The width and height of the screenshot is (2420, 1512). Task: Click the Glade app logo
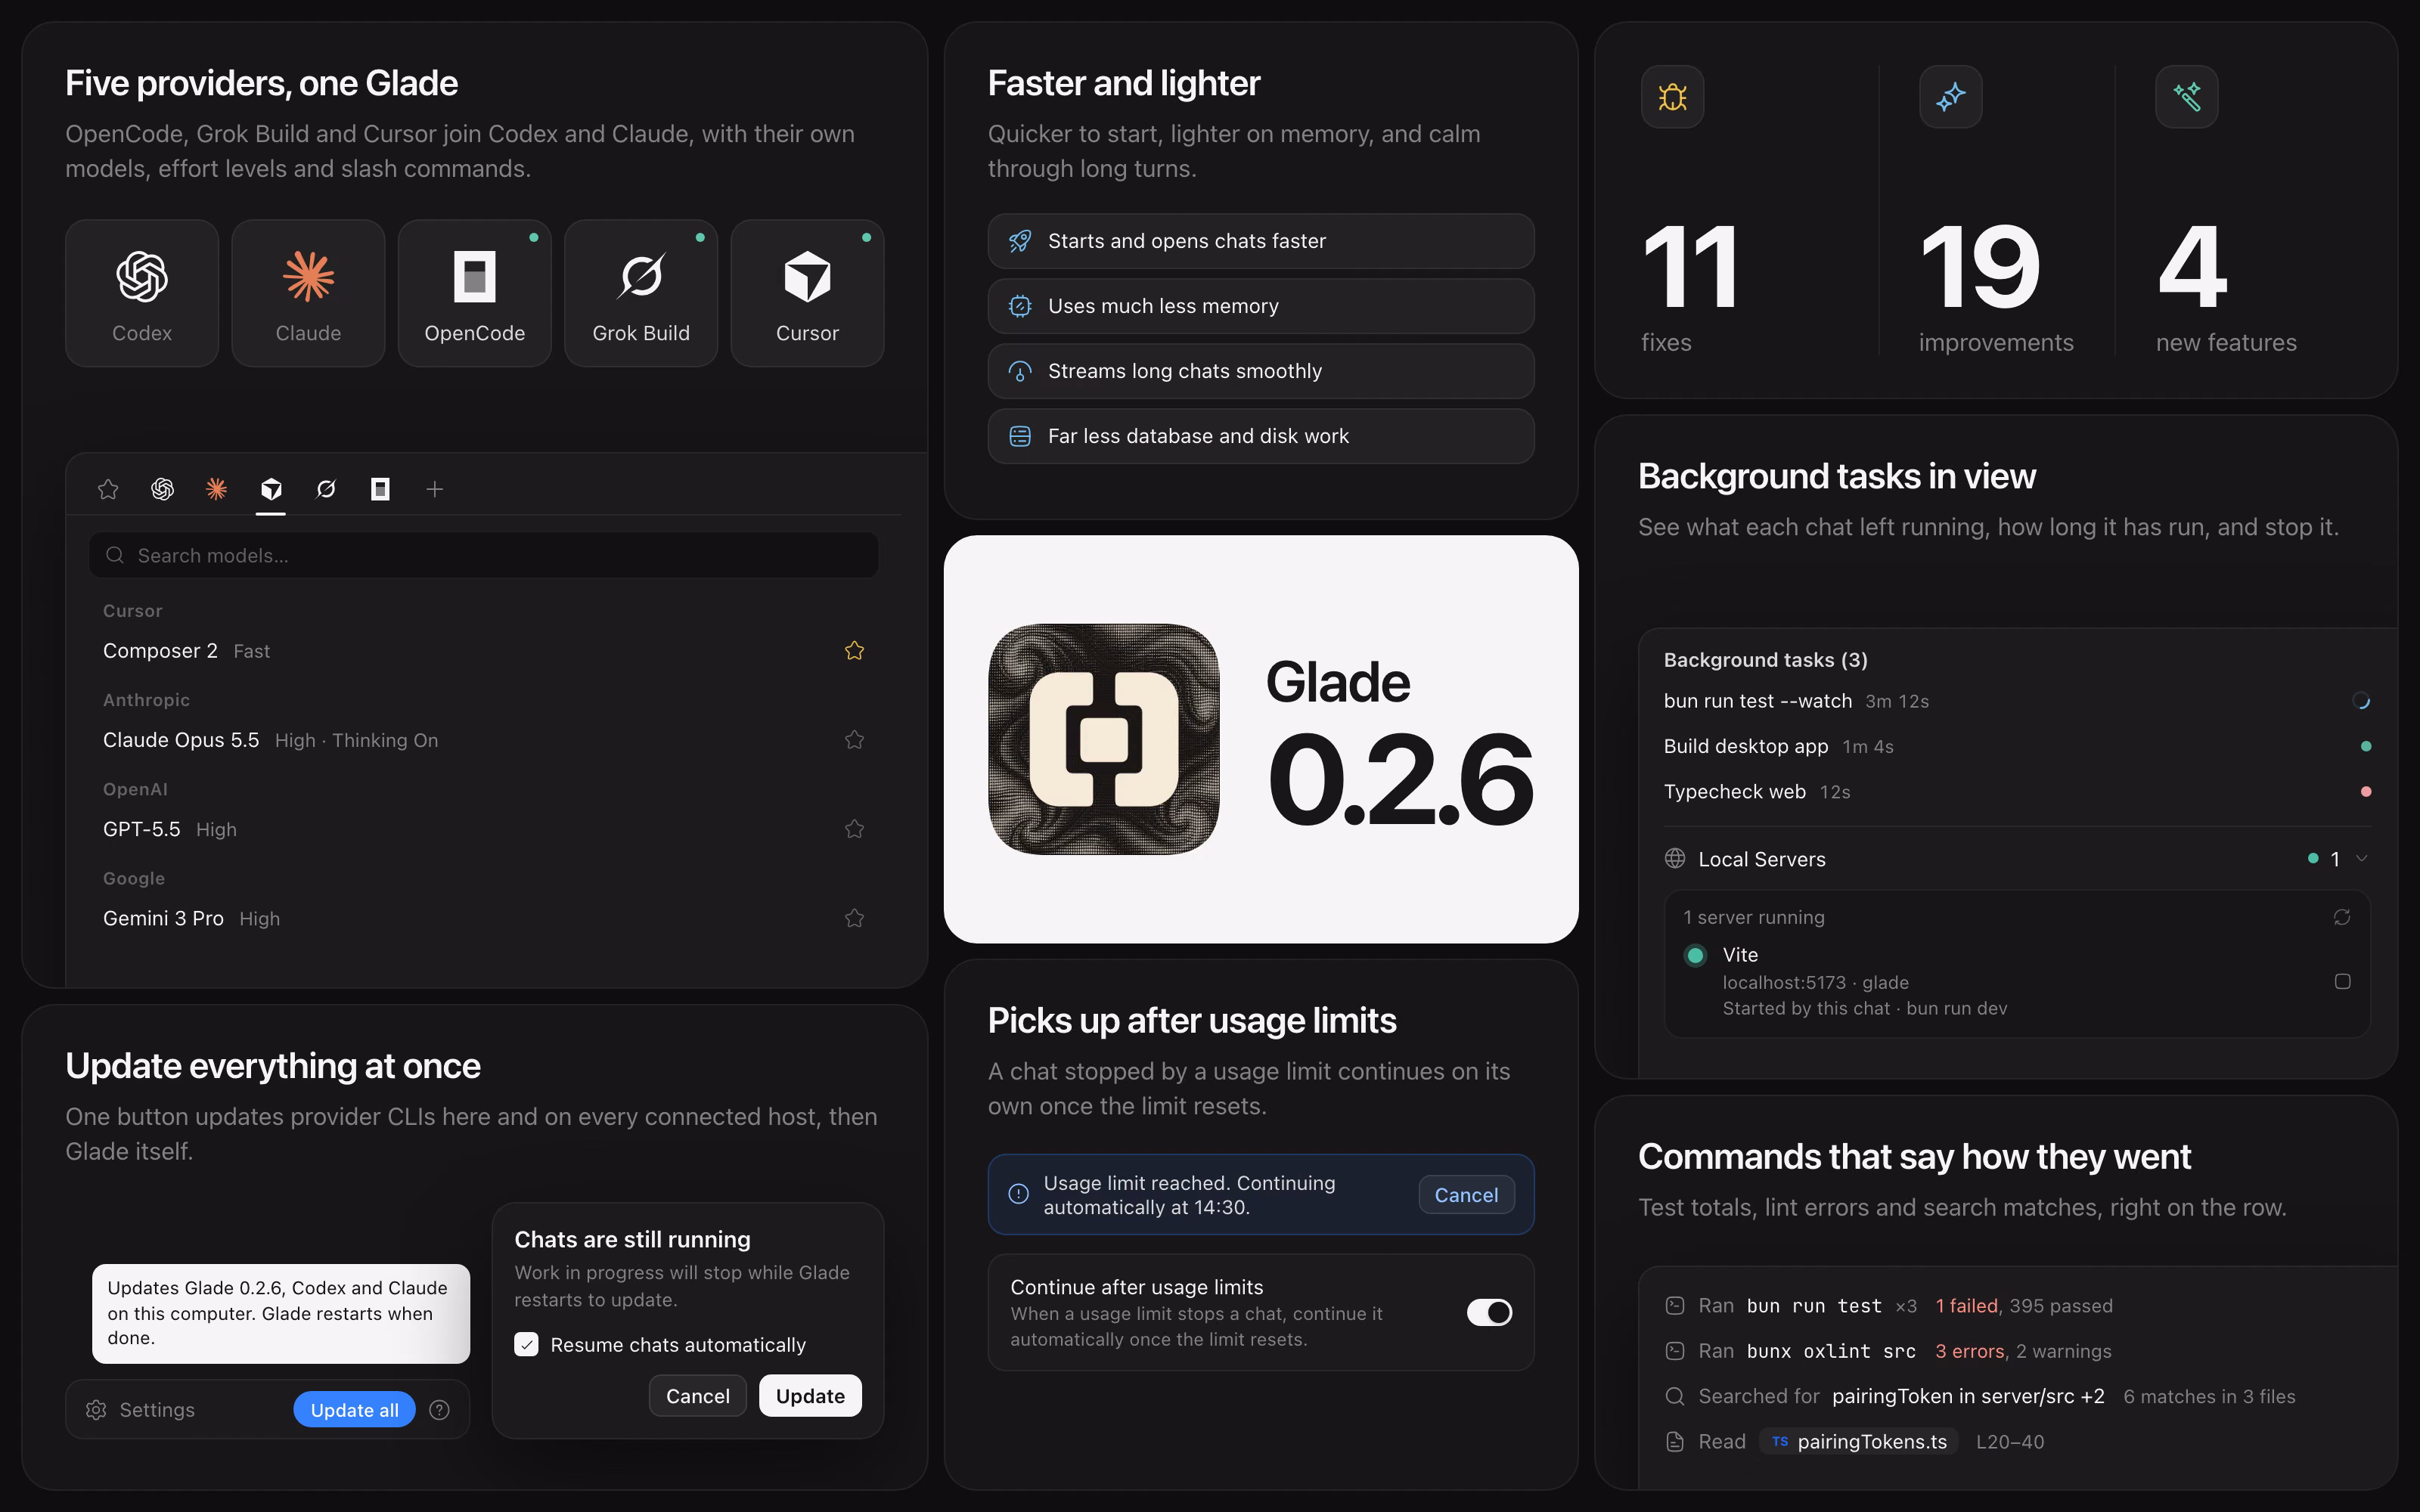click(1104, 739)
